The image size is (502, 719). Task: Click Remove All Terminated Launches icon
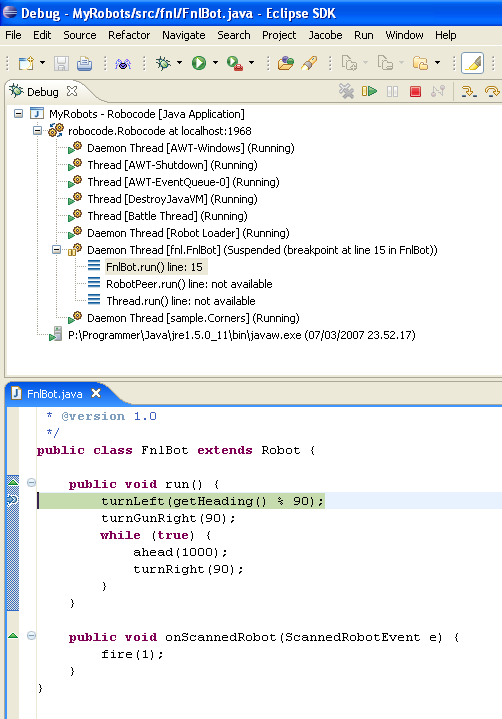tap(346, 91)
